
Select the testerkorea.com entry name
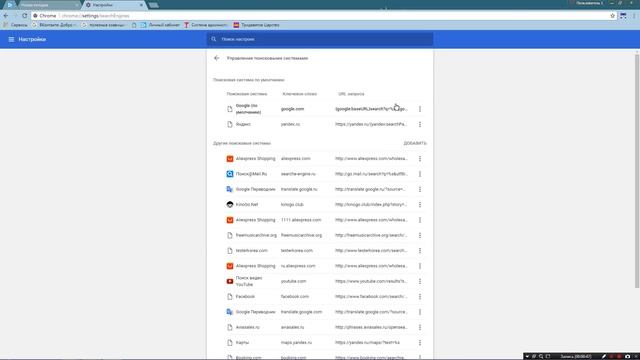(x=251, y=250)
